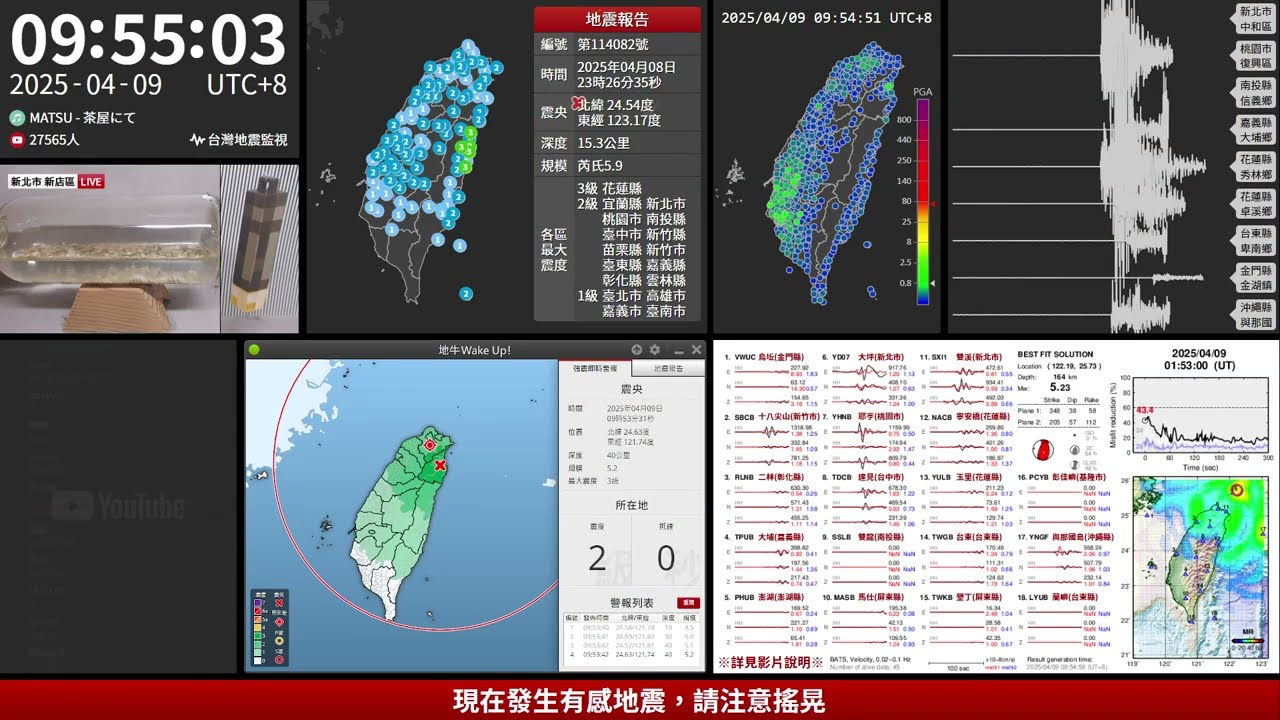Click station label 6. YD07 大坪(新北市)
Screen dimensions: 1280x720
tap(863, 356)
